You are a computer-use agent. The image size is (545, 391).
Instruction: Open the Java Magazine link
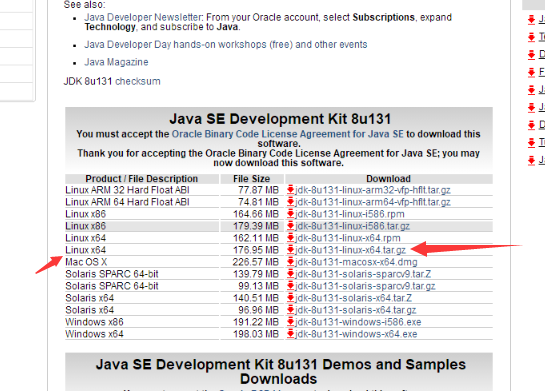tap(116, 62)
